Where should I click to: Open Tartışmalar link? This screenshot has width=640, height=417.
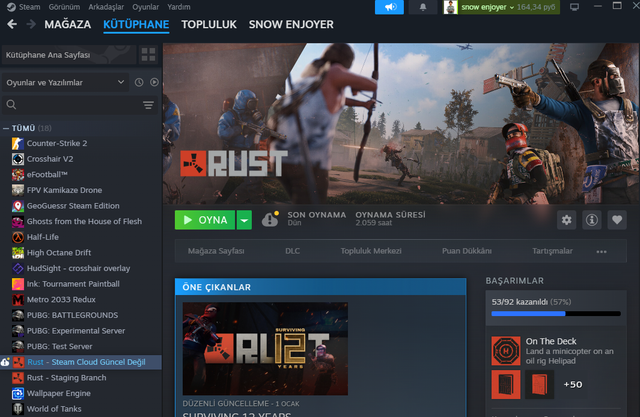coord(552,251)
